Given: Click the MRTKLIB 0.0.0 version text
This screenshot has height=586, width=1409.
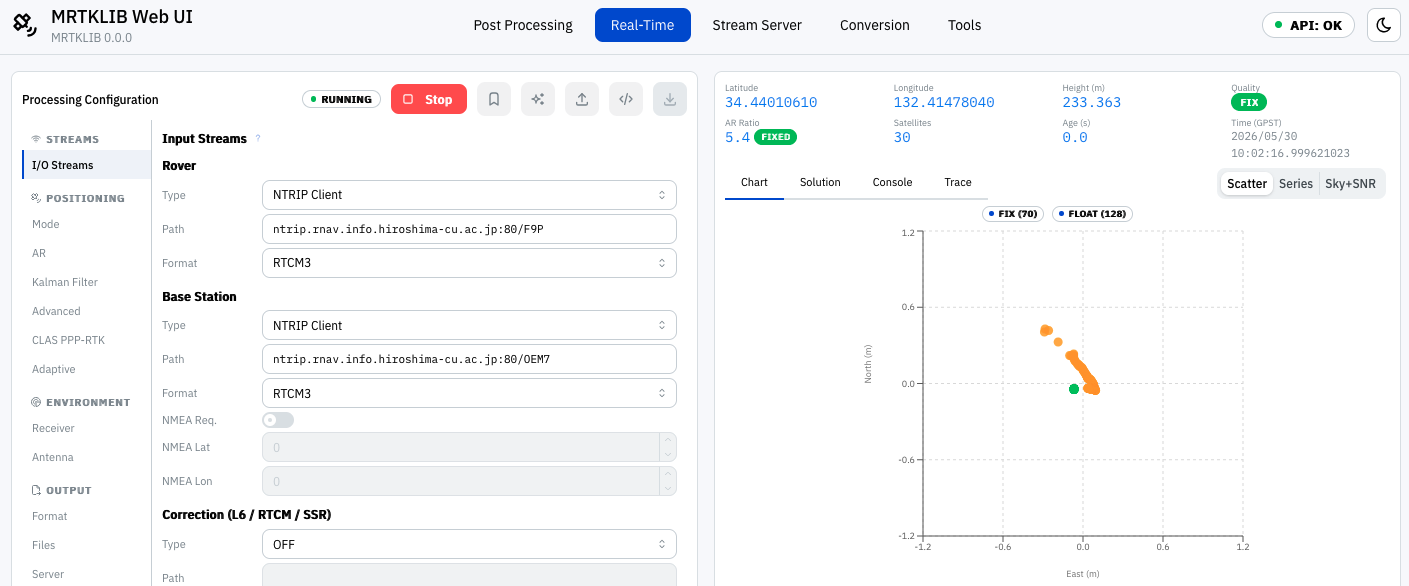Looking at the screenshot, I should (92, 37).
